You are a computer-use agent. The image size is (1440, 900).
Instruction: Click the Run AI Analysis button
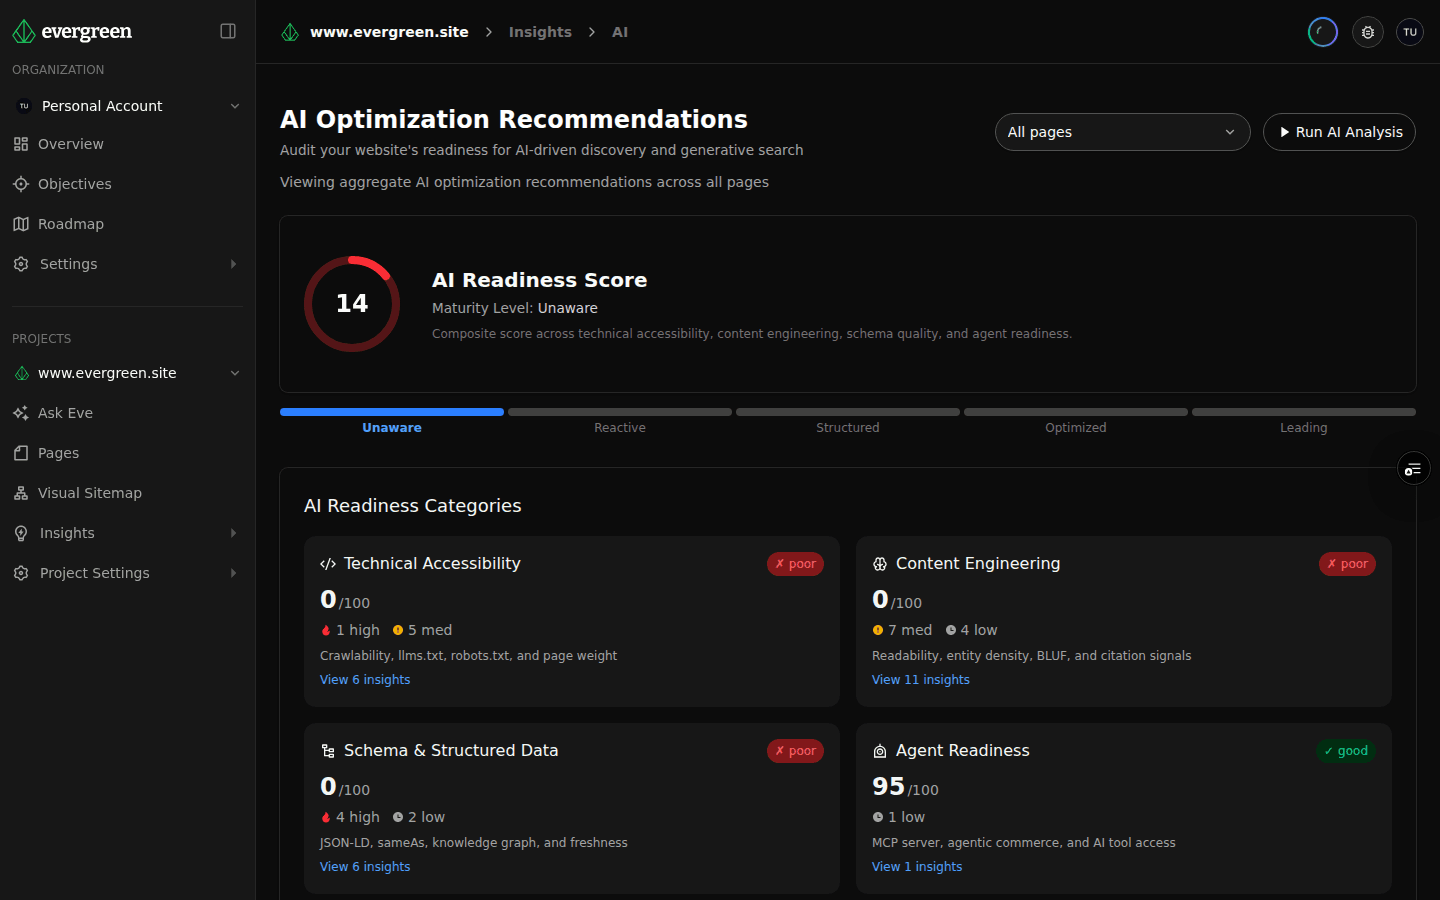pyautogui.click(x=1339, y=132)
